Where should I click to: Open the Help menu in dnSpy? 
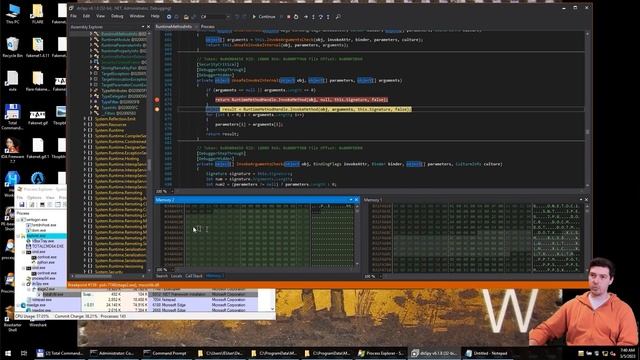[x=155, y=16]
